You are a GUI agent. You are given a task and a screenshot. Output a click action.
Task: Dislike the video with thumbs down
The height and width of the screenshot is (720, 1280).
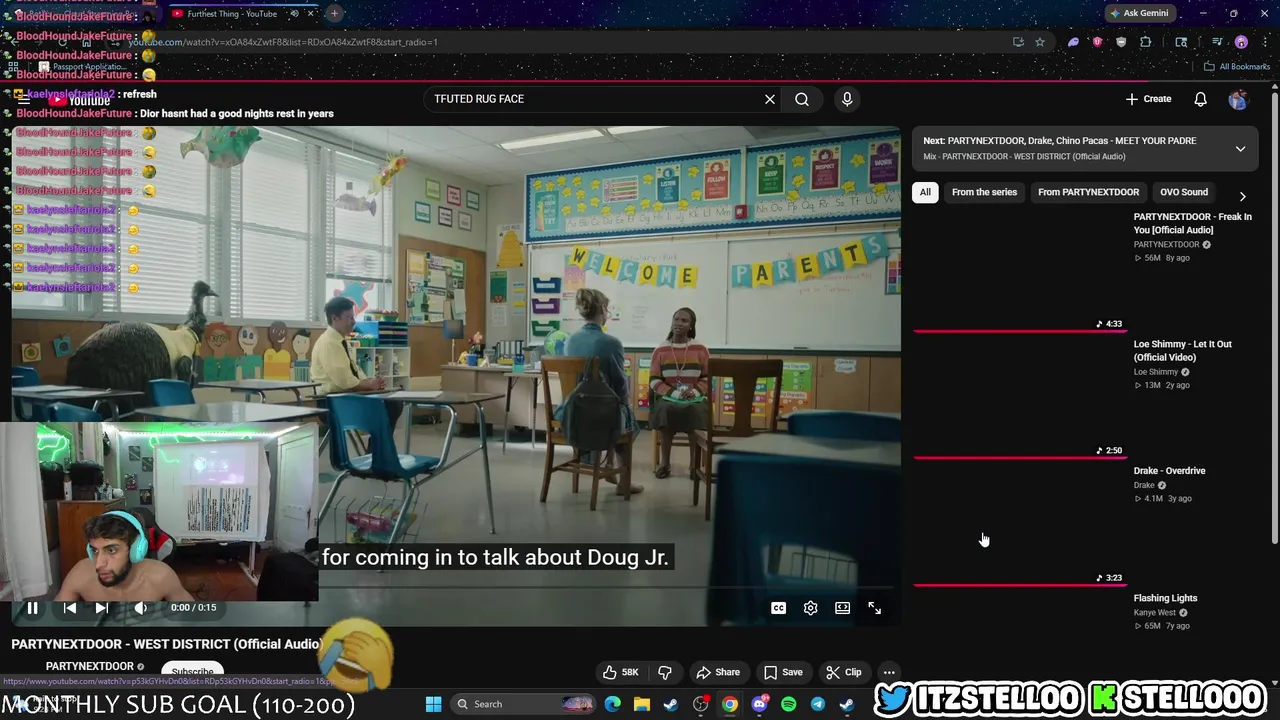tap(664, 672)
